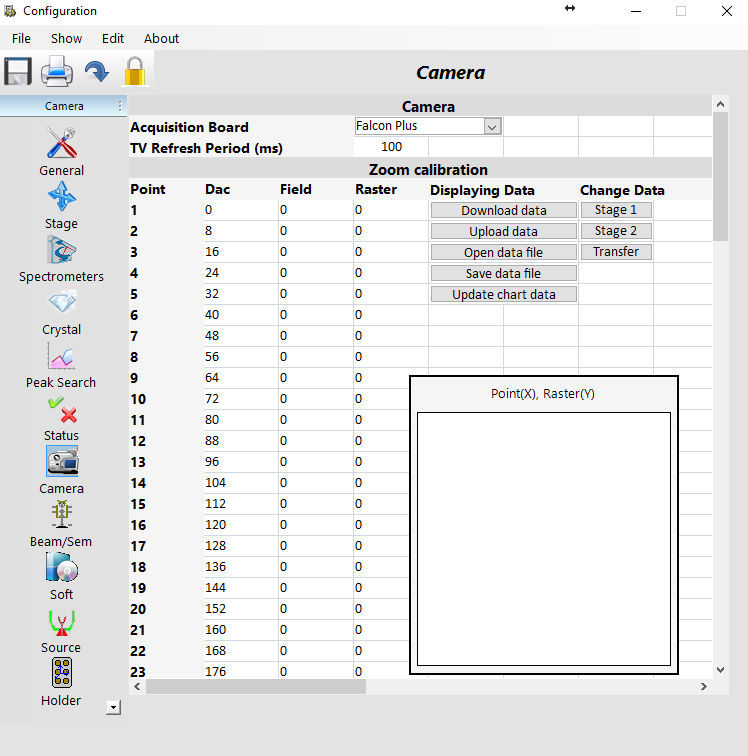Expand the Acquisition Board dropdown
Viewport: 748px width, 756px height.
pyautogui.click(x=491, y=127)
